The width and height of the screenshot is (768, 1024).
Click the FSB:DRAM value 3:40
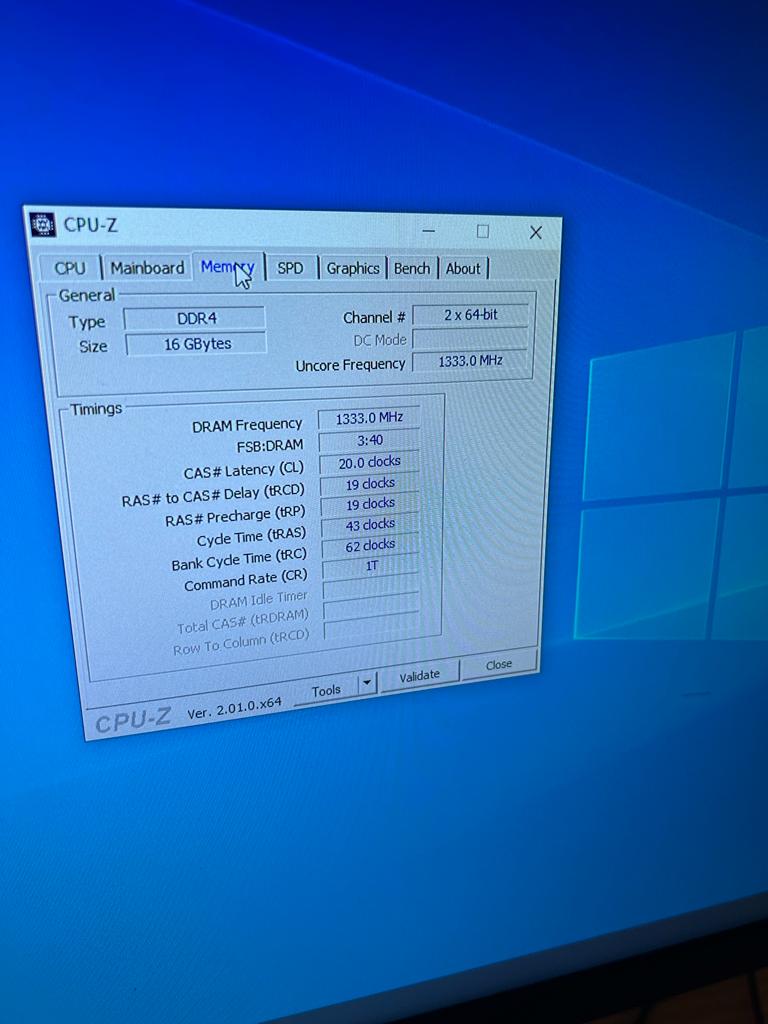click(369, 441)
